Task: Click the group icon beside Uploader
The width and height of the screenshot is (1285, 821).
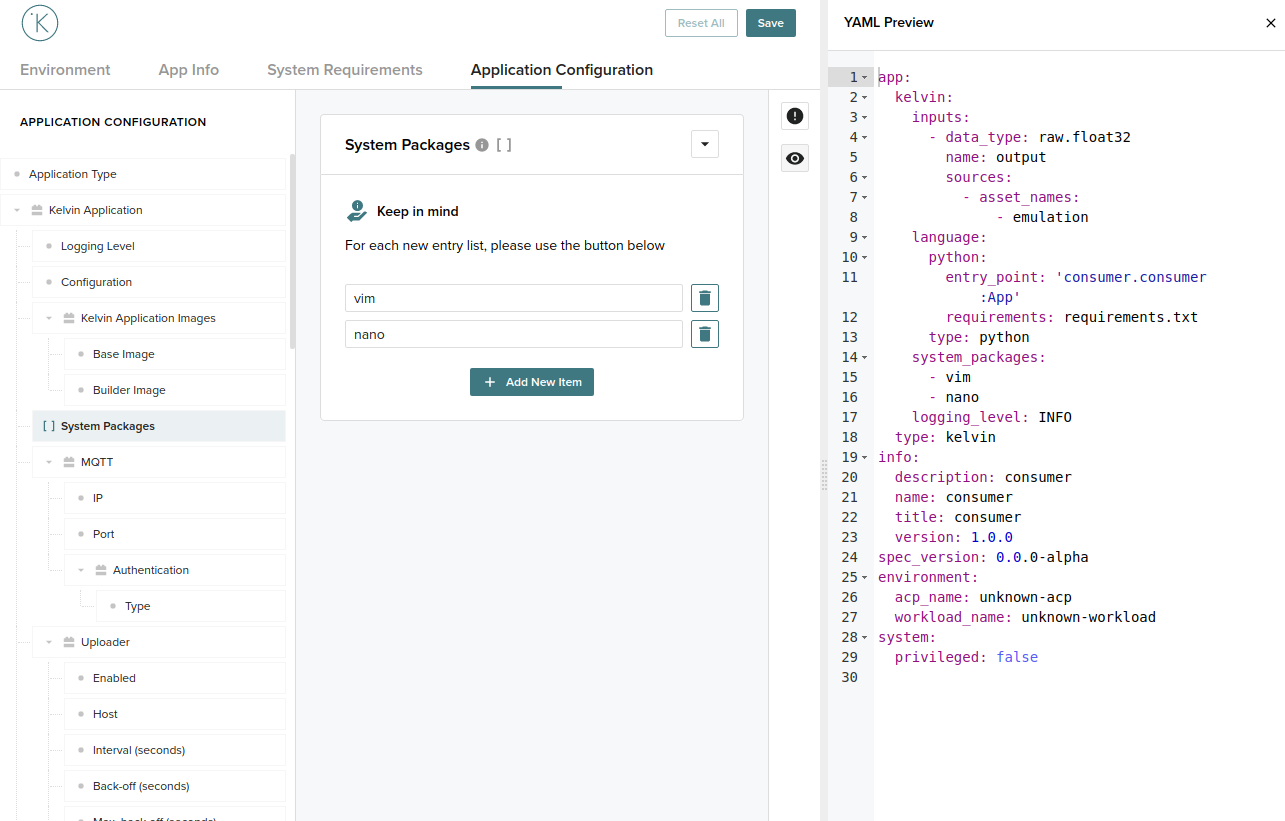Action: click(69, 642)
